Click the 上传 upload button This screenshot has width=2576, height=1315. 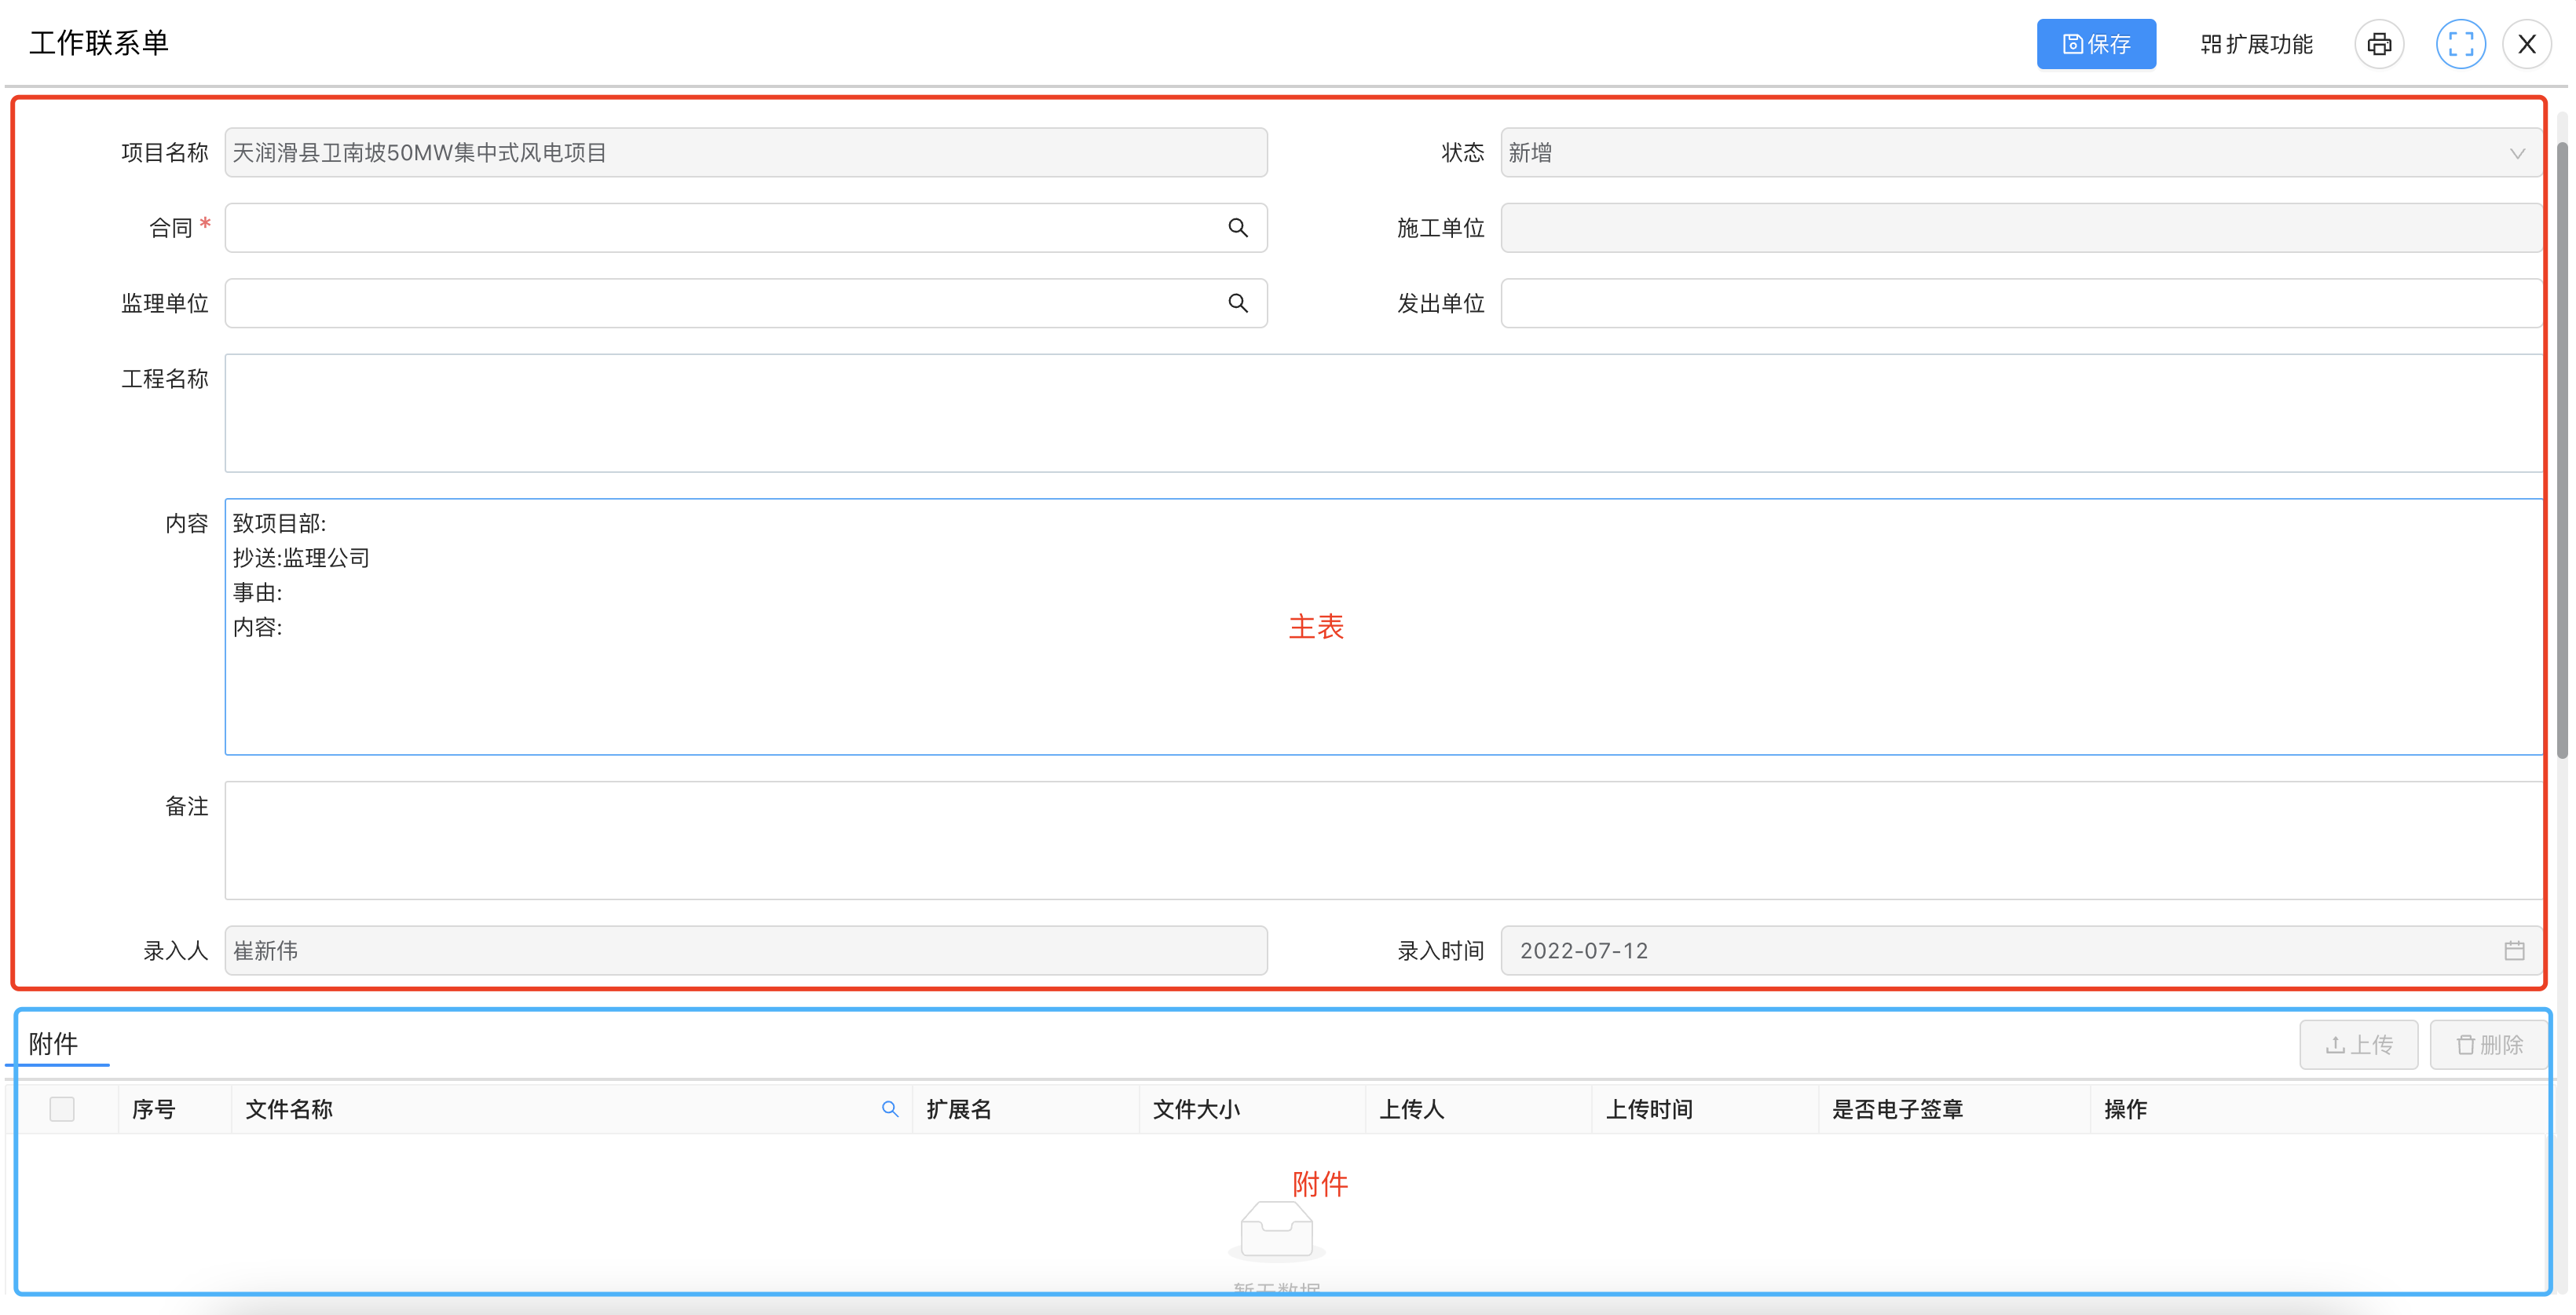click(2358, 1045)
